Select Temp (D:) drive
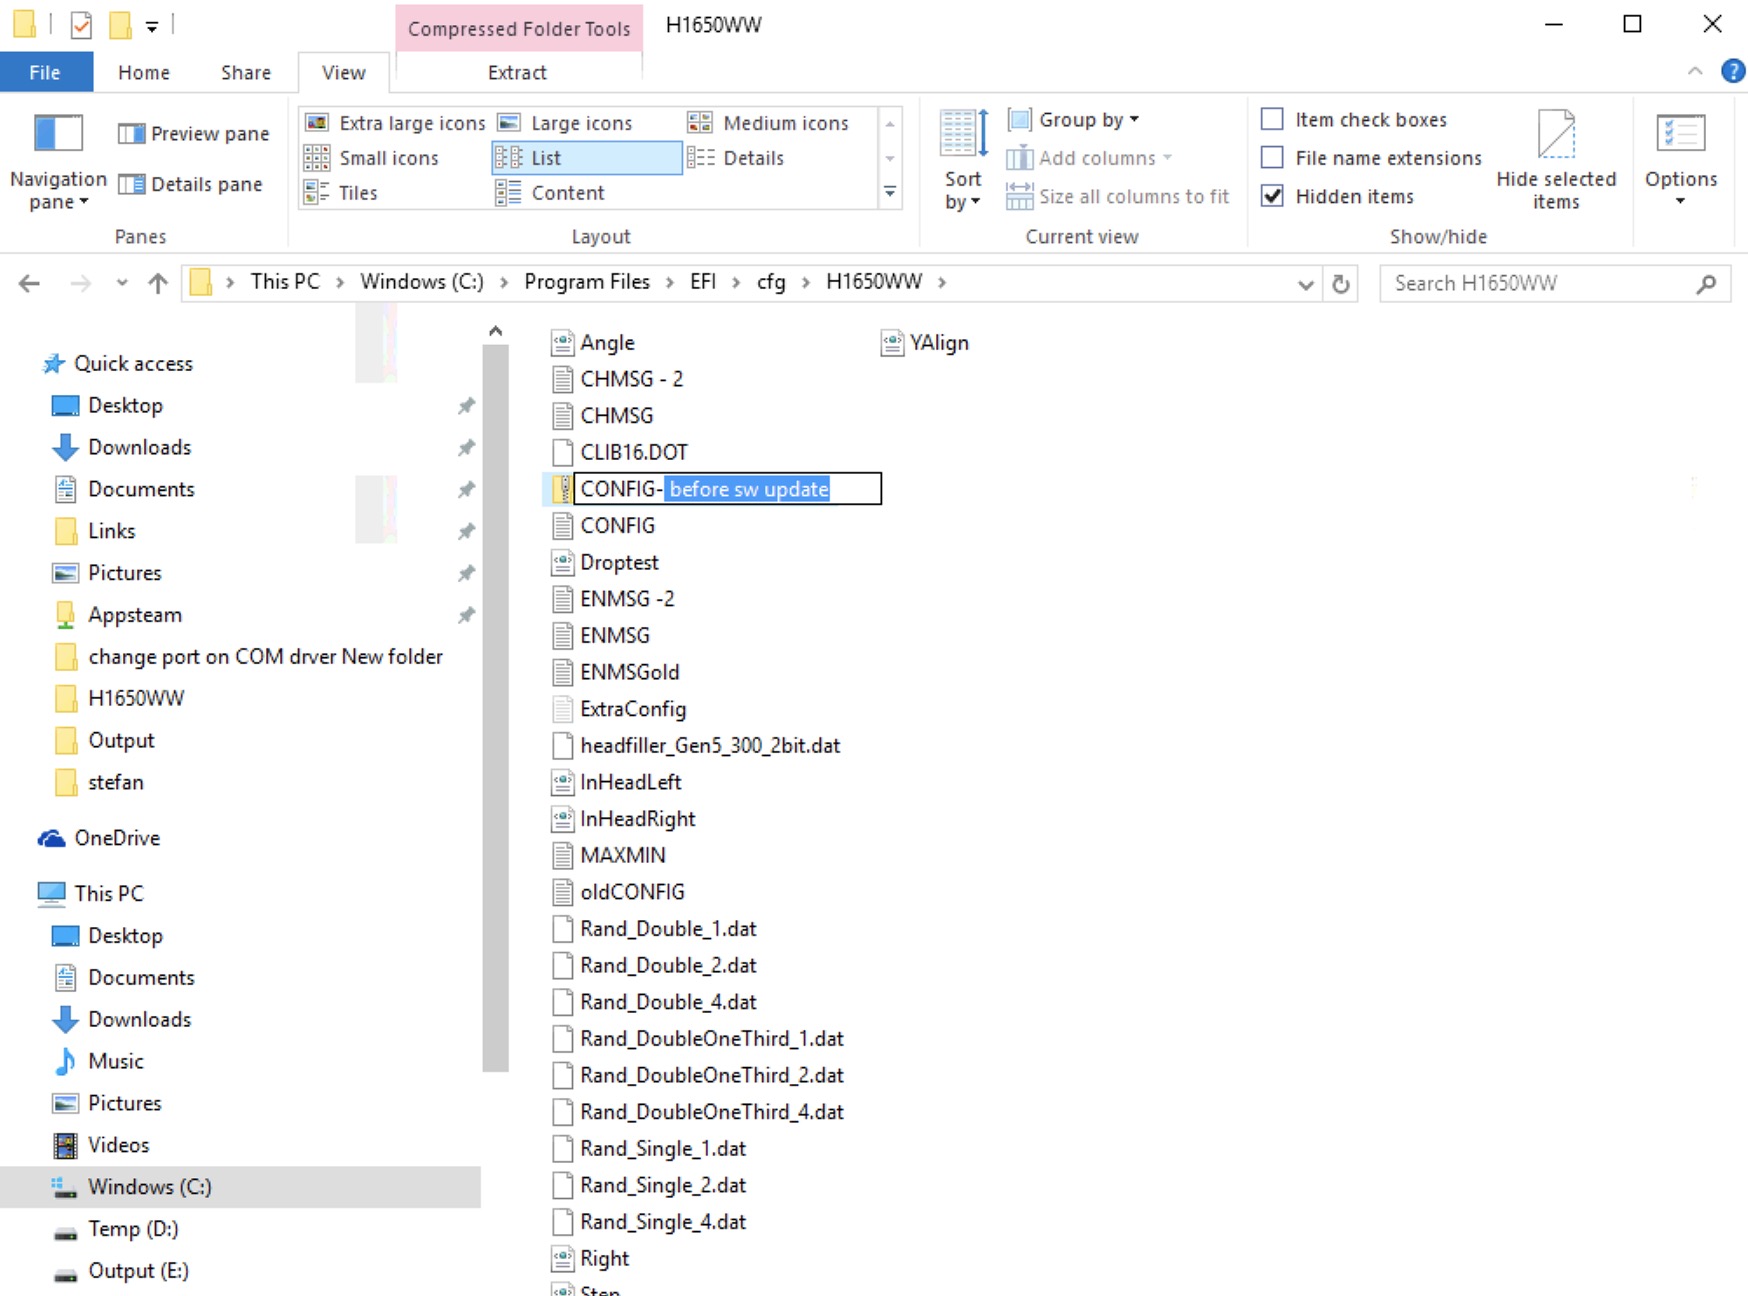 (x=133, y=1229)
